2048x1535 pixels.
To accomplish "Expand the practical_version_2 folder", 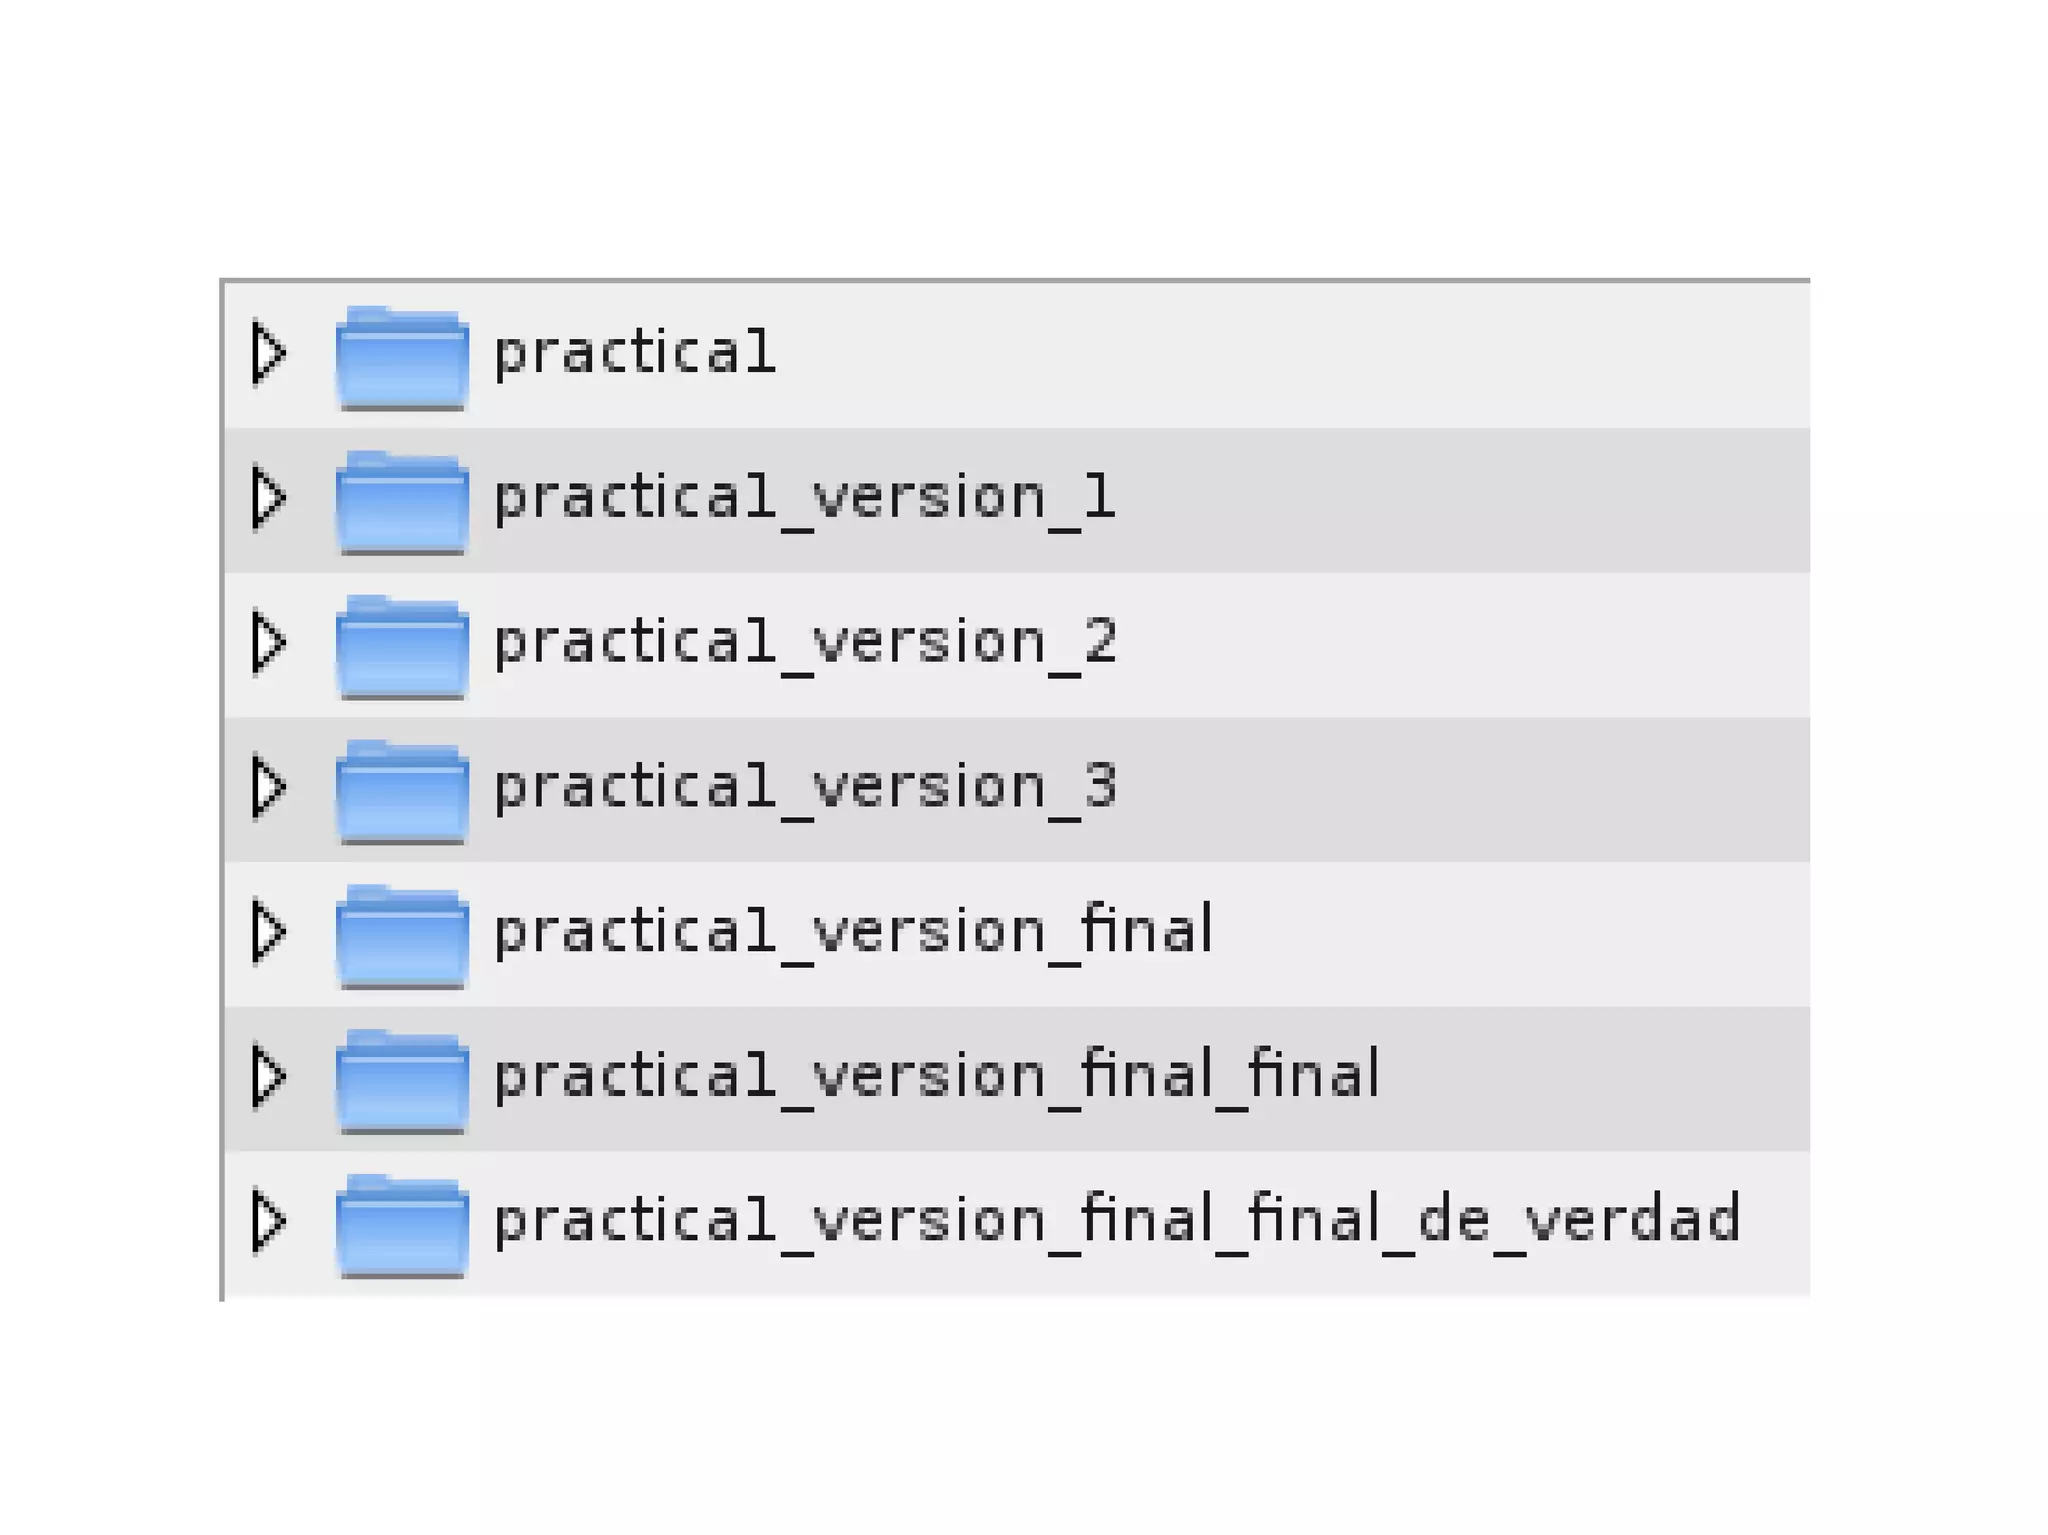I will coord(268,642).
